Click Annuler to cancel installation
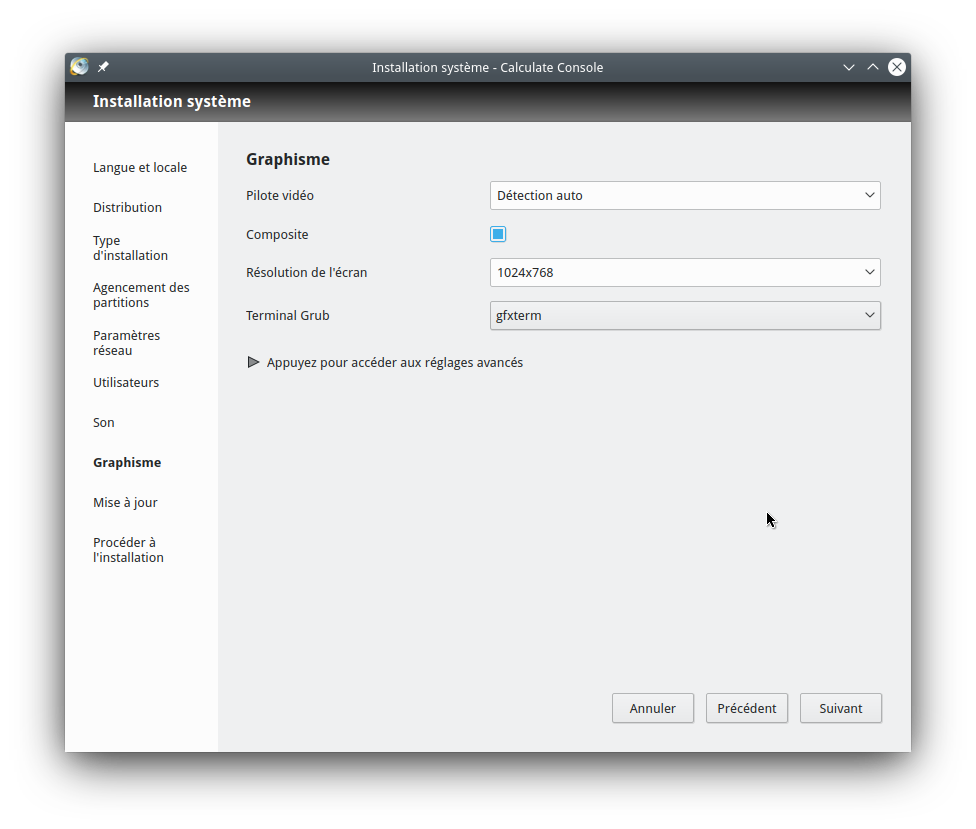The height and width of the screenshot is (829, 976). 652,708
